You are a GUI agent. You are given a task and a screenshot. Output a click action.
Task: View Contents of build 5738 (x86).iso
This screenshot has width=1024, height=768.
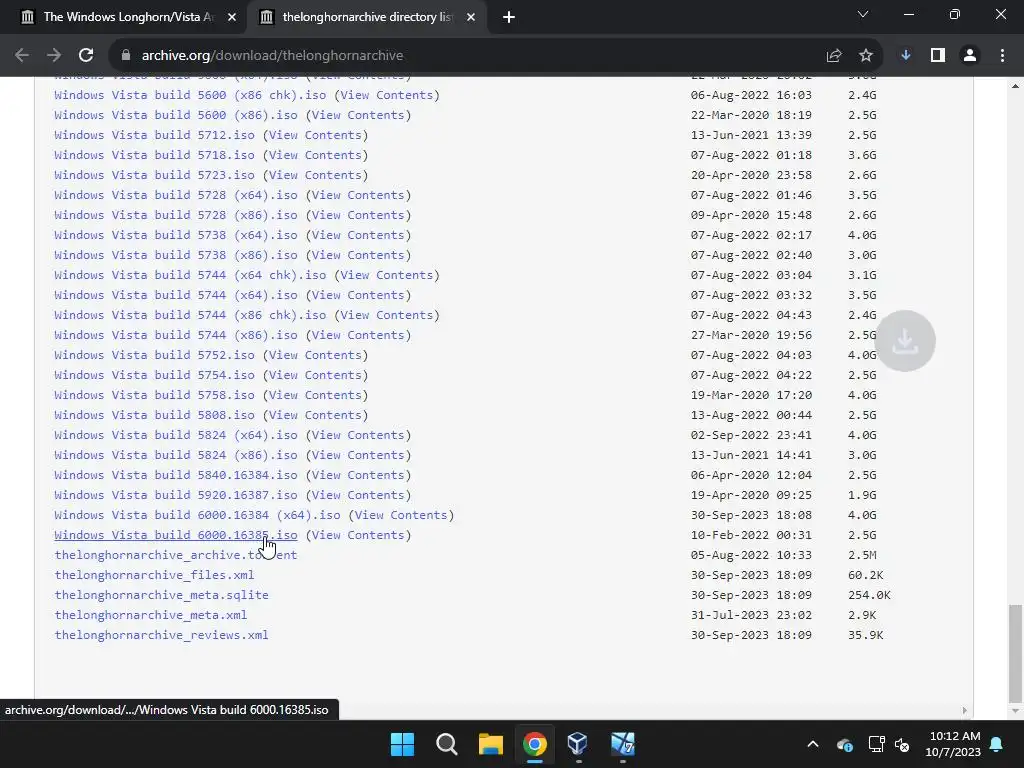(x=359, y=255)
